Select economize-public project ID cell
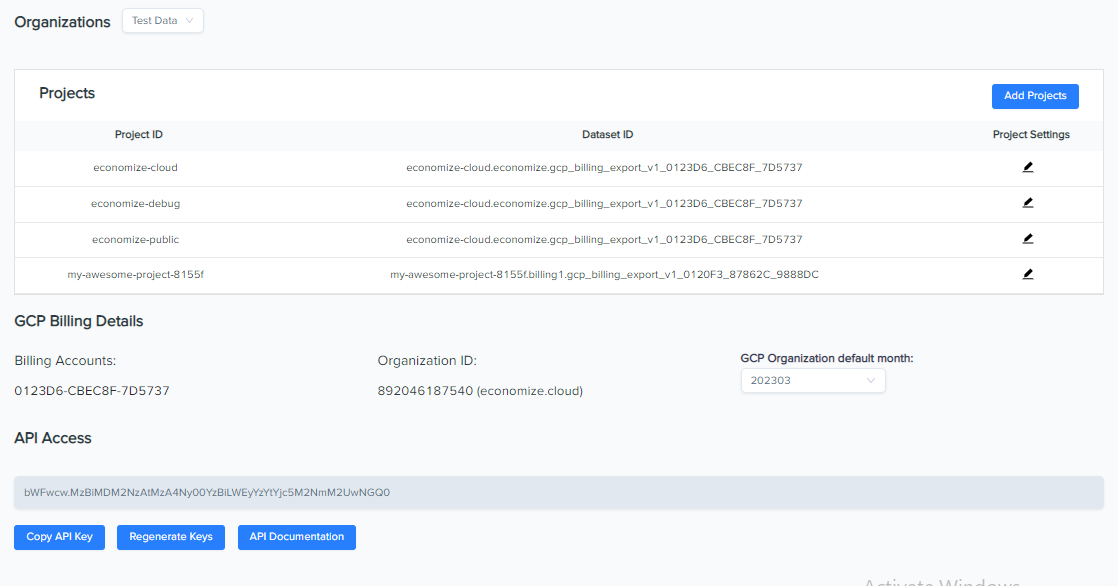This screenshot has height=586, width=1118. 135,240
